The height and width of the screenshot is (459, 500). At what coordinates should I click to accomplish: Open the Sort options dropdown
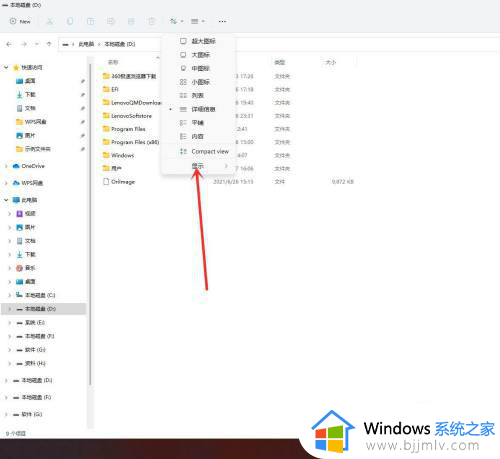[176, 21]
